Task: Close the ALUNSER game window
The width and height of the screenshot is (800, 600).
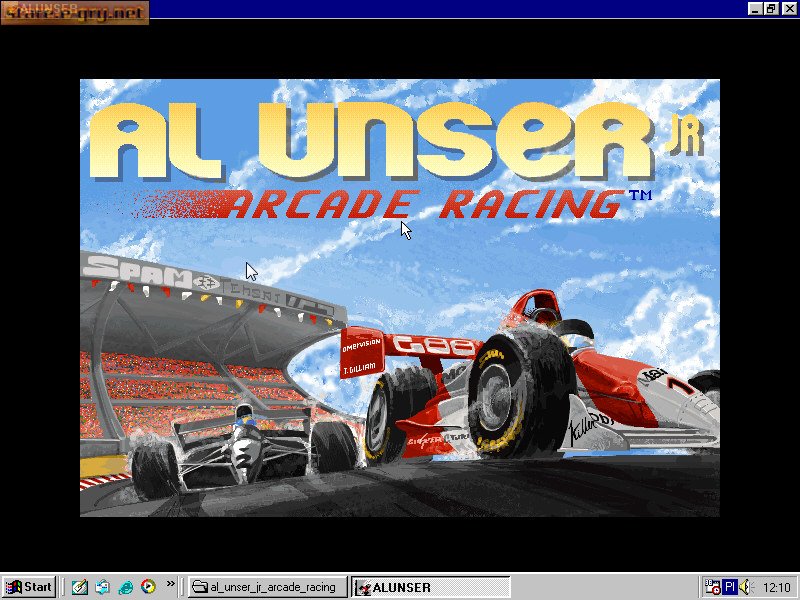Action: point(789,8)
